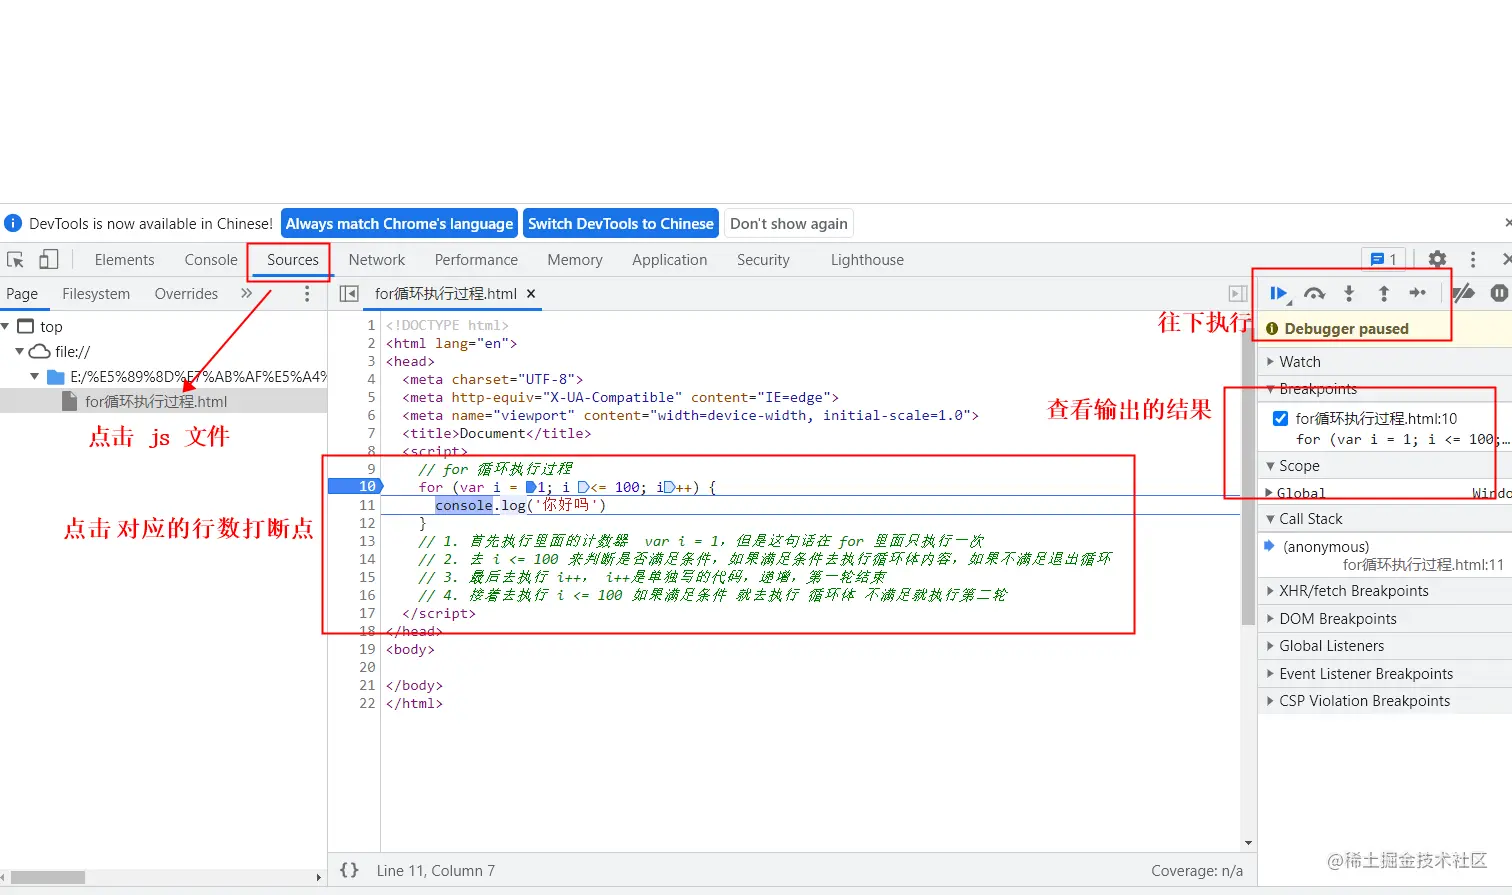The height and width of the screenshot is (895, 1512).
Task: Click Switch DevTools to Chinese
Action: click(x=621, y=224)
